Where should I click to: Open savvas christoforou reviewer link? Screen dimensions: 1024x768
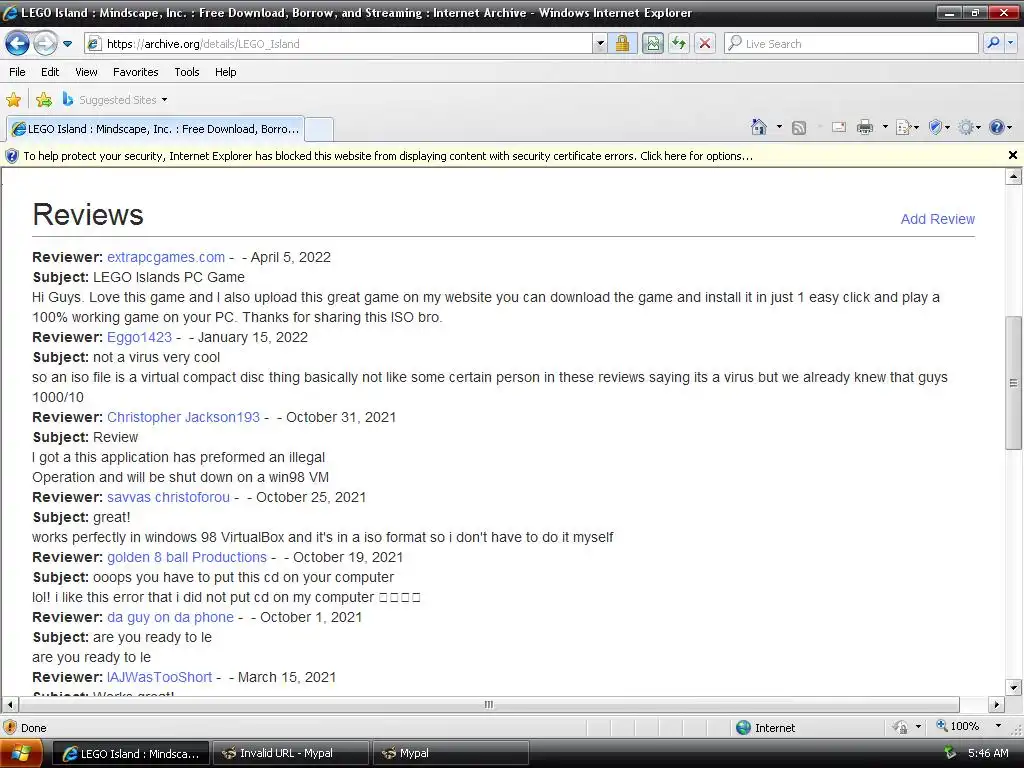[x=168, y=498]
